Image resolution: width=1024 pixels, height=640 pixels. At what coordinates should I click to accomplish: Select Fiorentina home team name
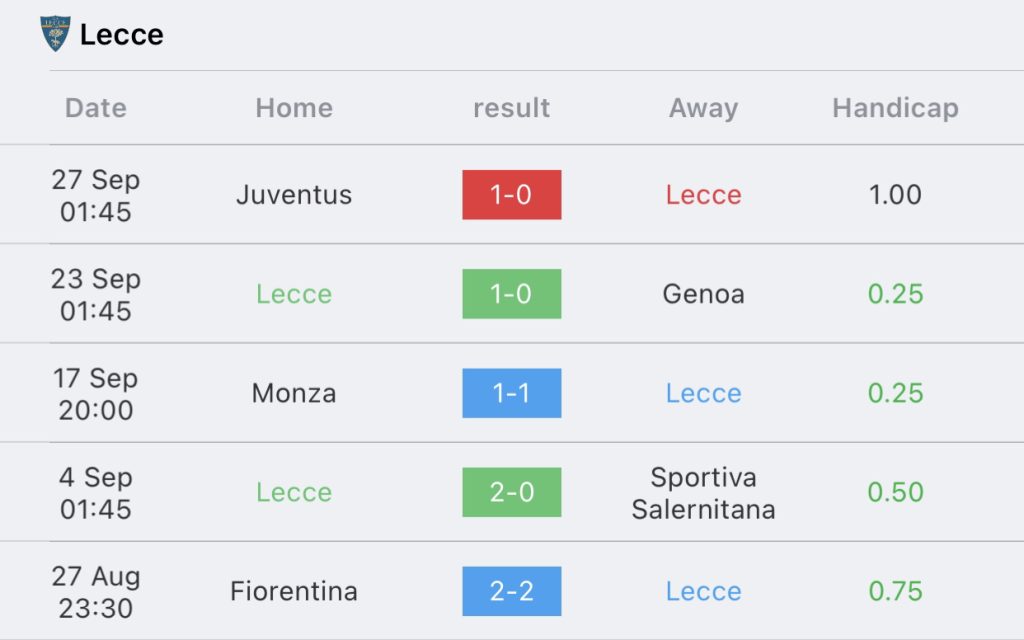[294, 591]
